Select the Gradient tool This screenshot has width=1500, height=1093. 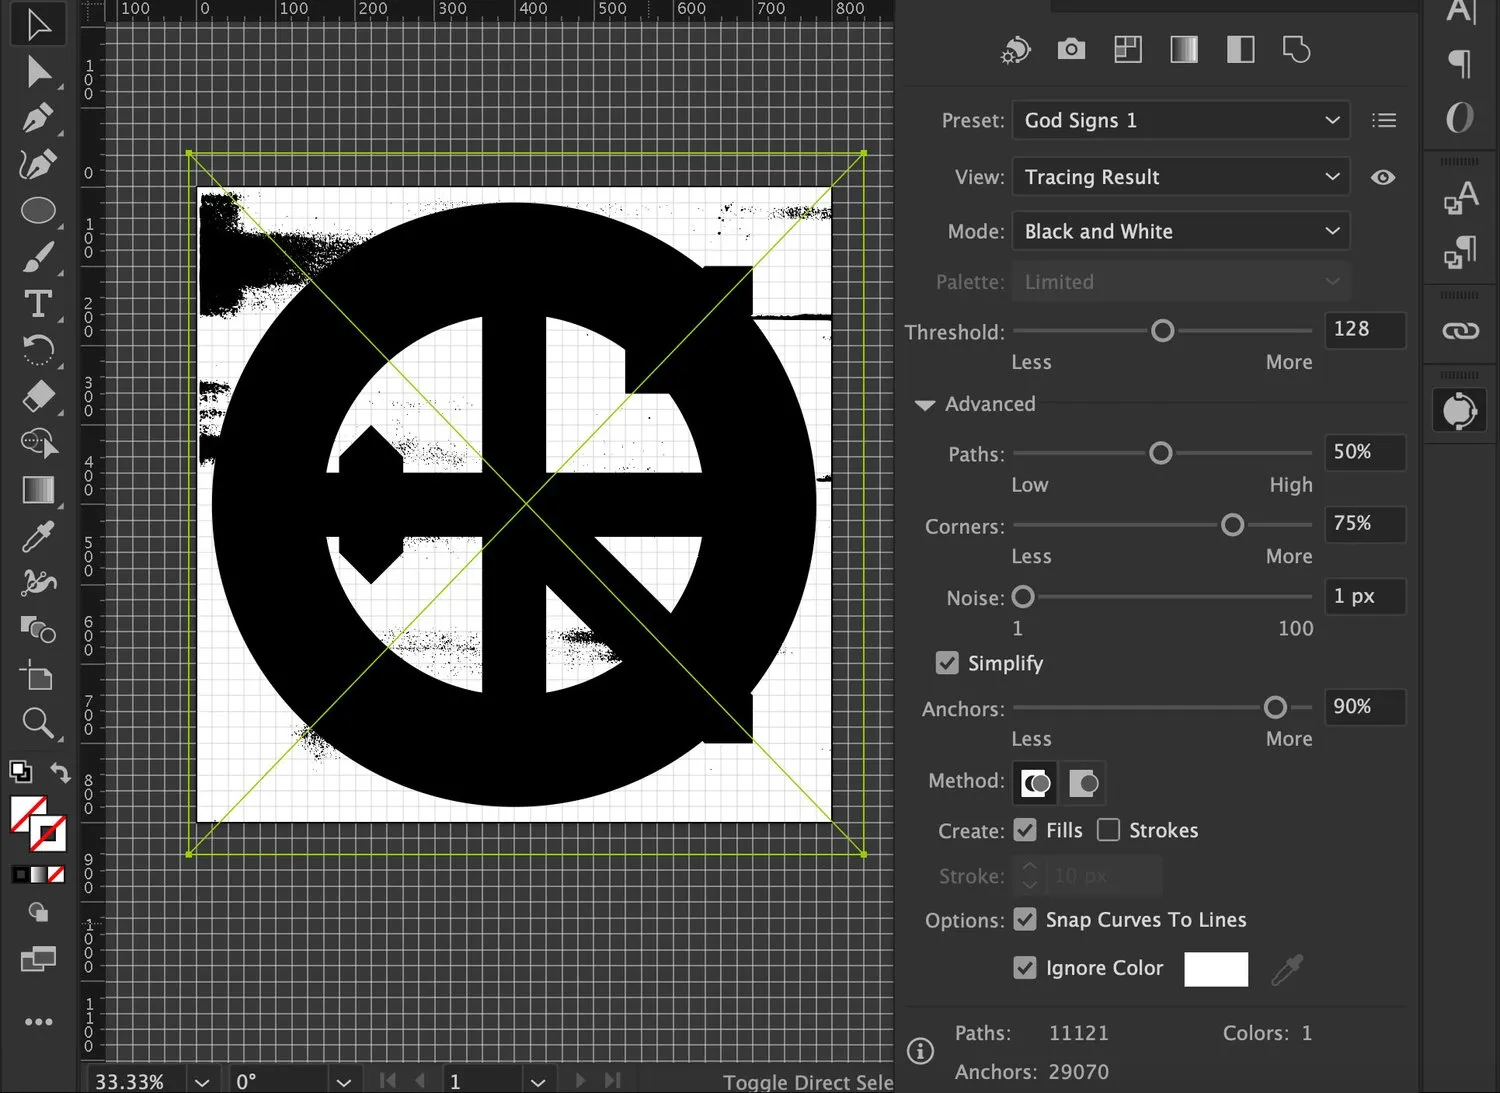point(38,490)
